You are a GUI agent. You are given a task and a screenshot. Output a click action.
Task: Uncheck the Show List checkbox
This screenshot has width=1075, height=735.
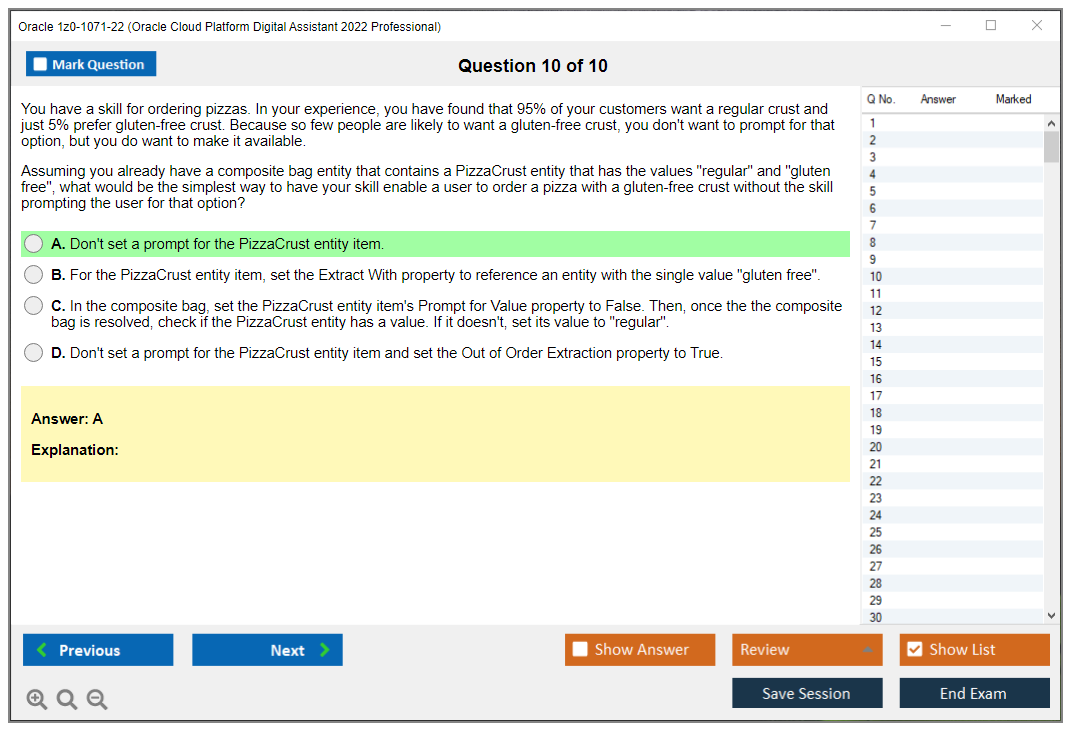point(914,649)
